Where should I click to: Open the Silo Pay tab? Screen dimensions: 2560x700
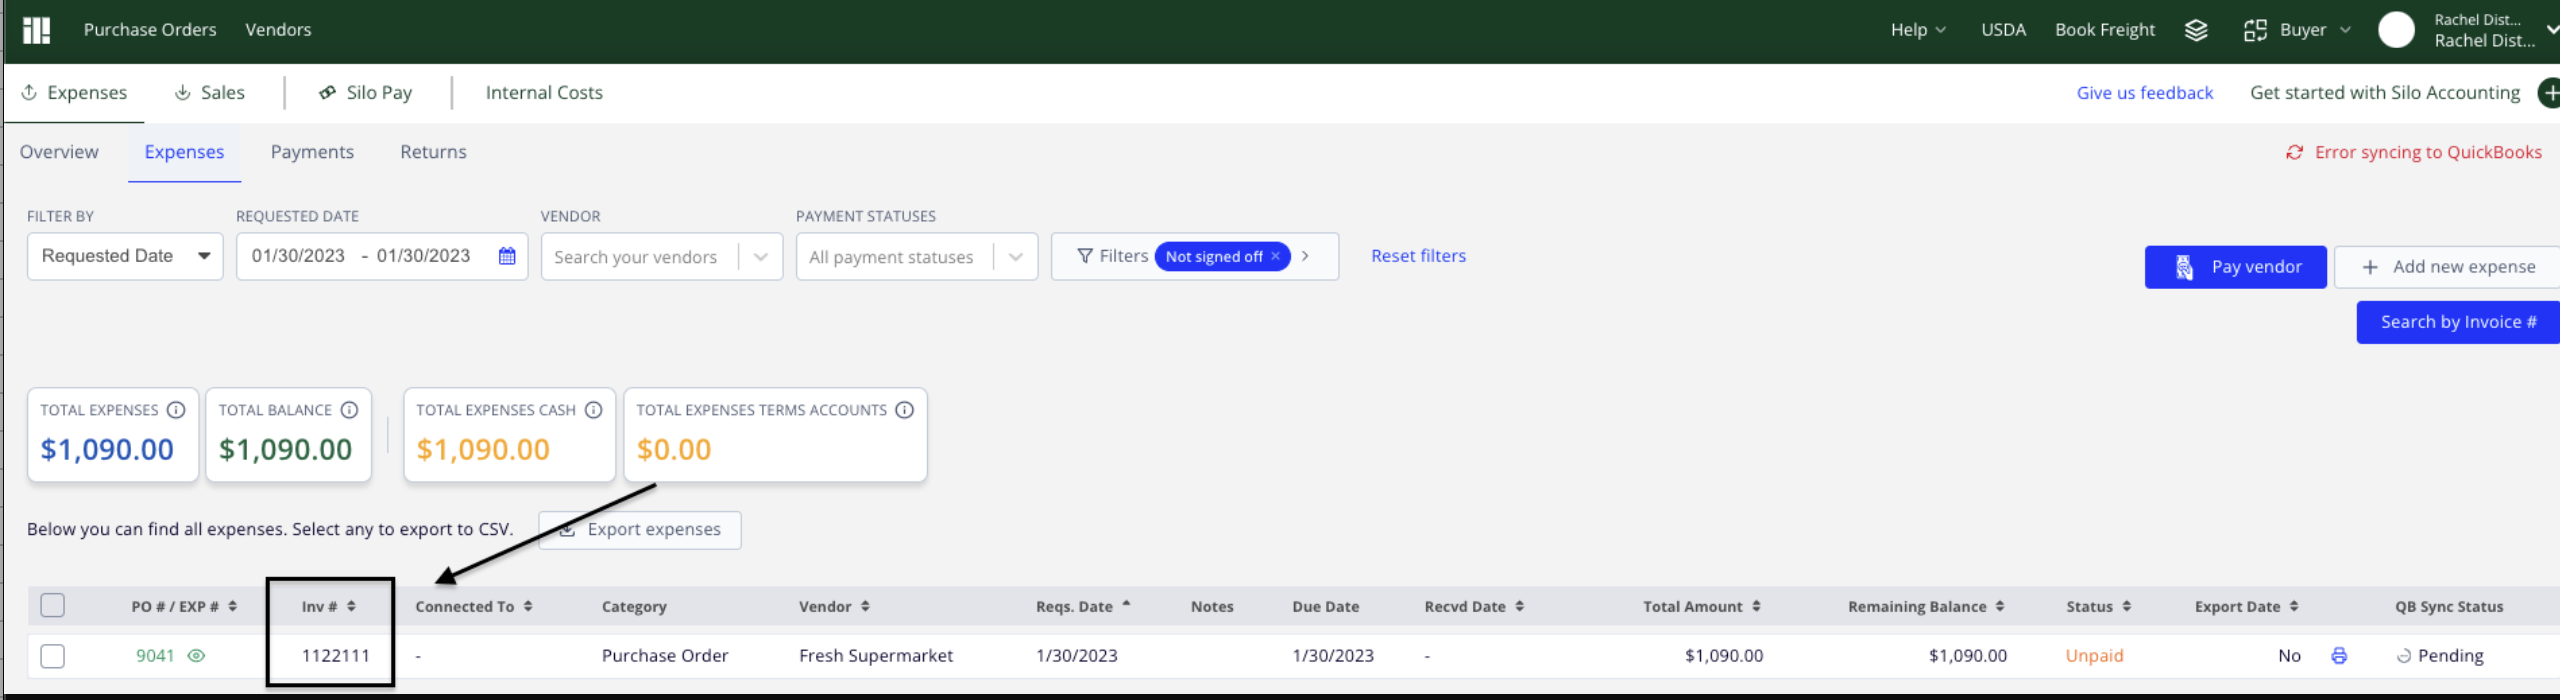tap(366, 93)
